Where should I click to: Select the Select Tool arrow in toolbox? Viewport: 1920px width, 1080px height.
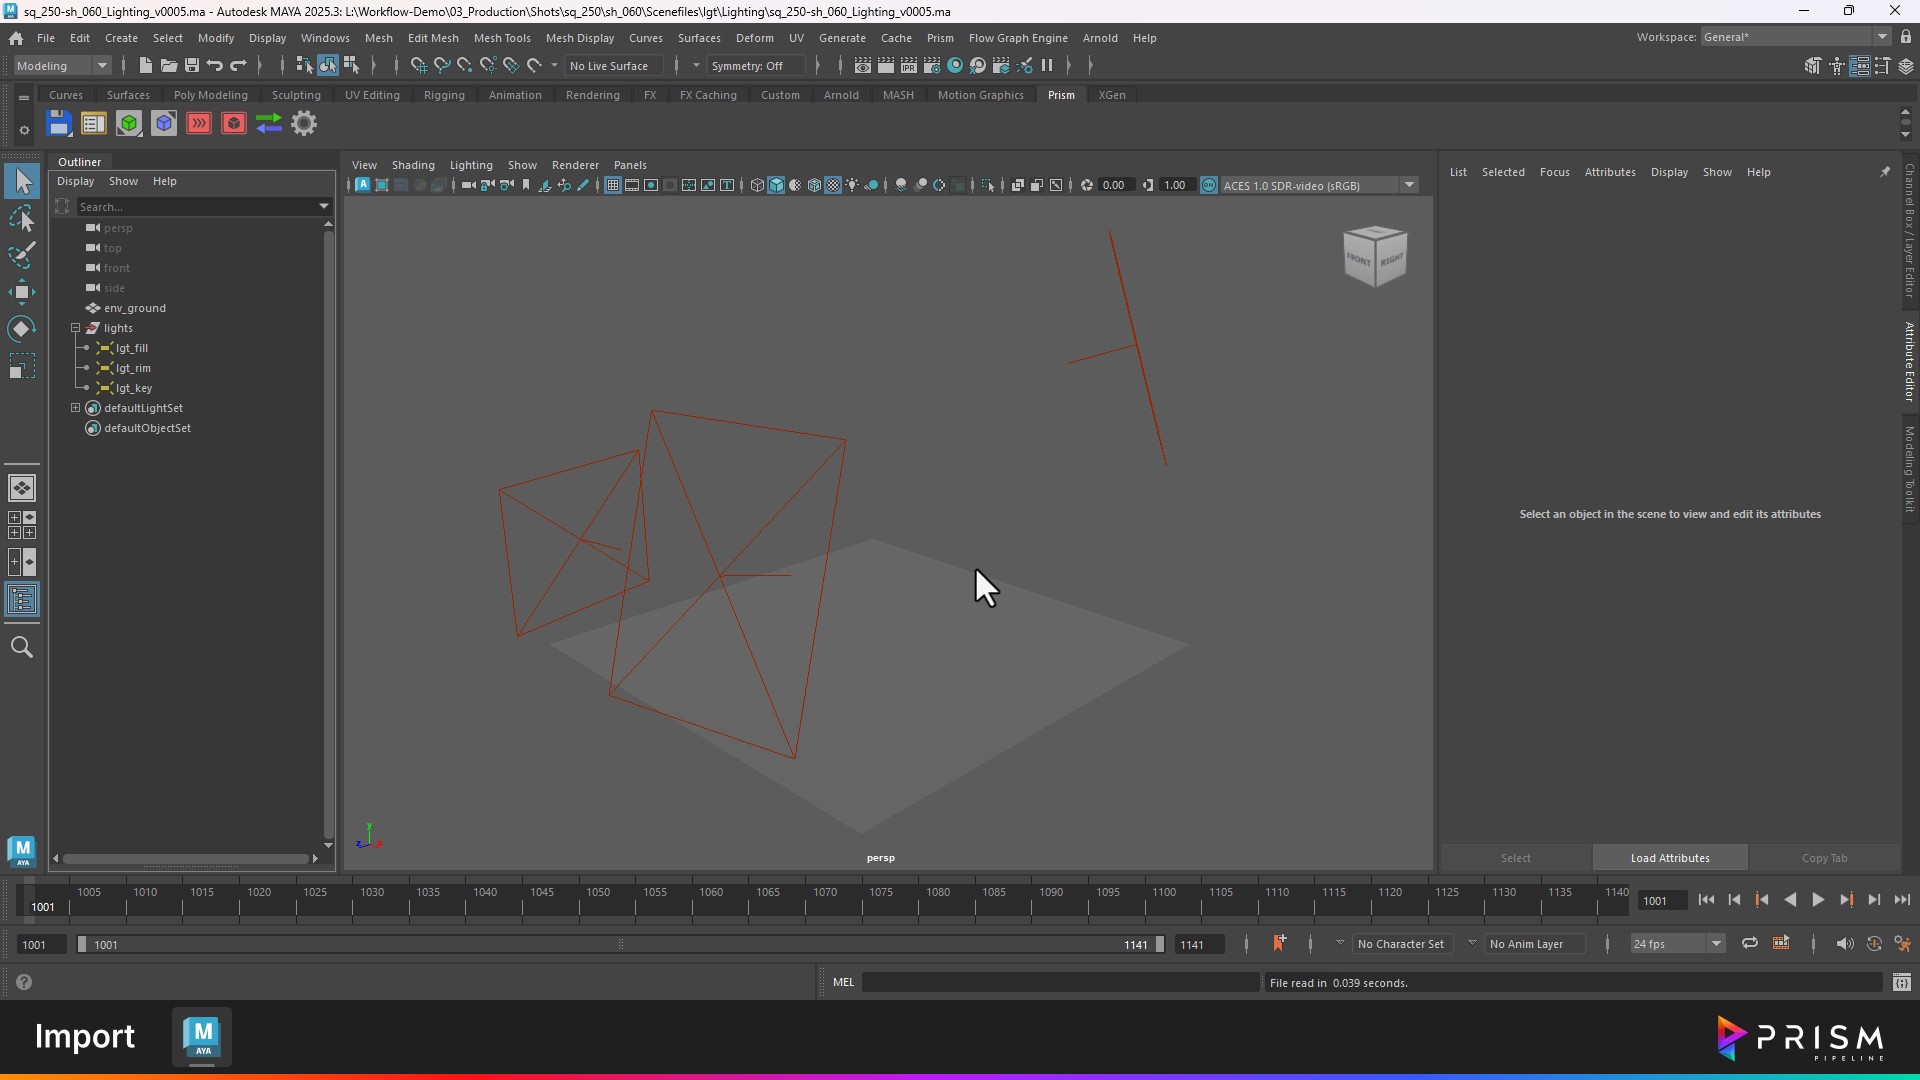pyautogui.click(x=22, y=181)
